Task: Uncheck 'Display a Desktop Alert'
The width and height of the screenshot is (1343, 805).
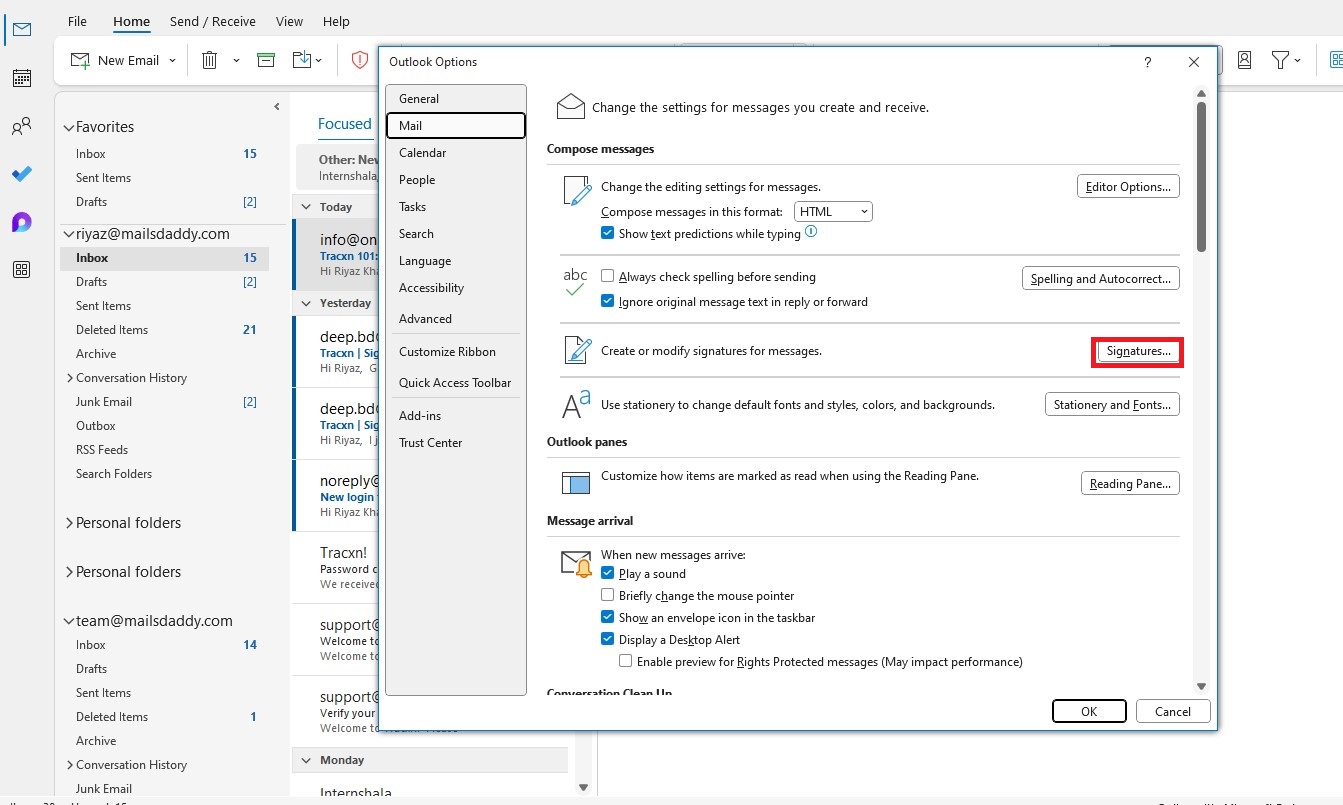Action: click(x=607, y=639)
